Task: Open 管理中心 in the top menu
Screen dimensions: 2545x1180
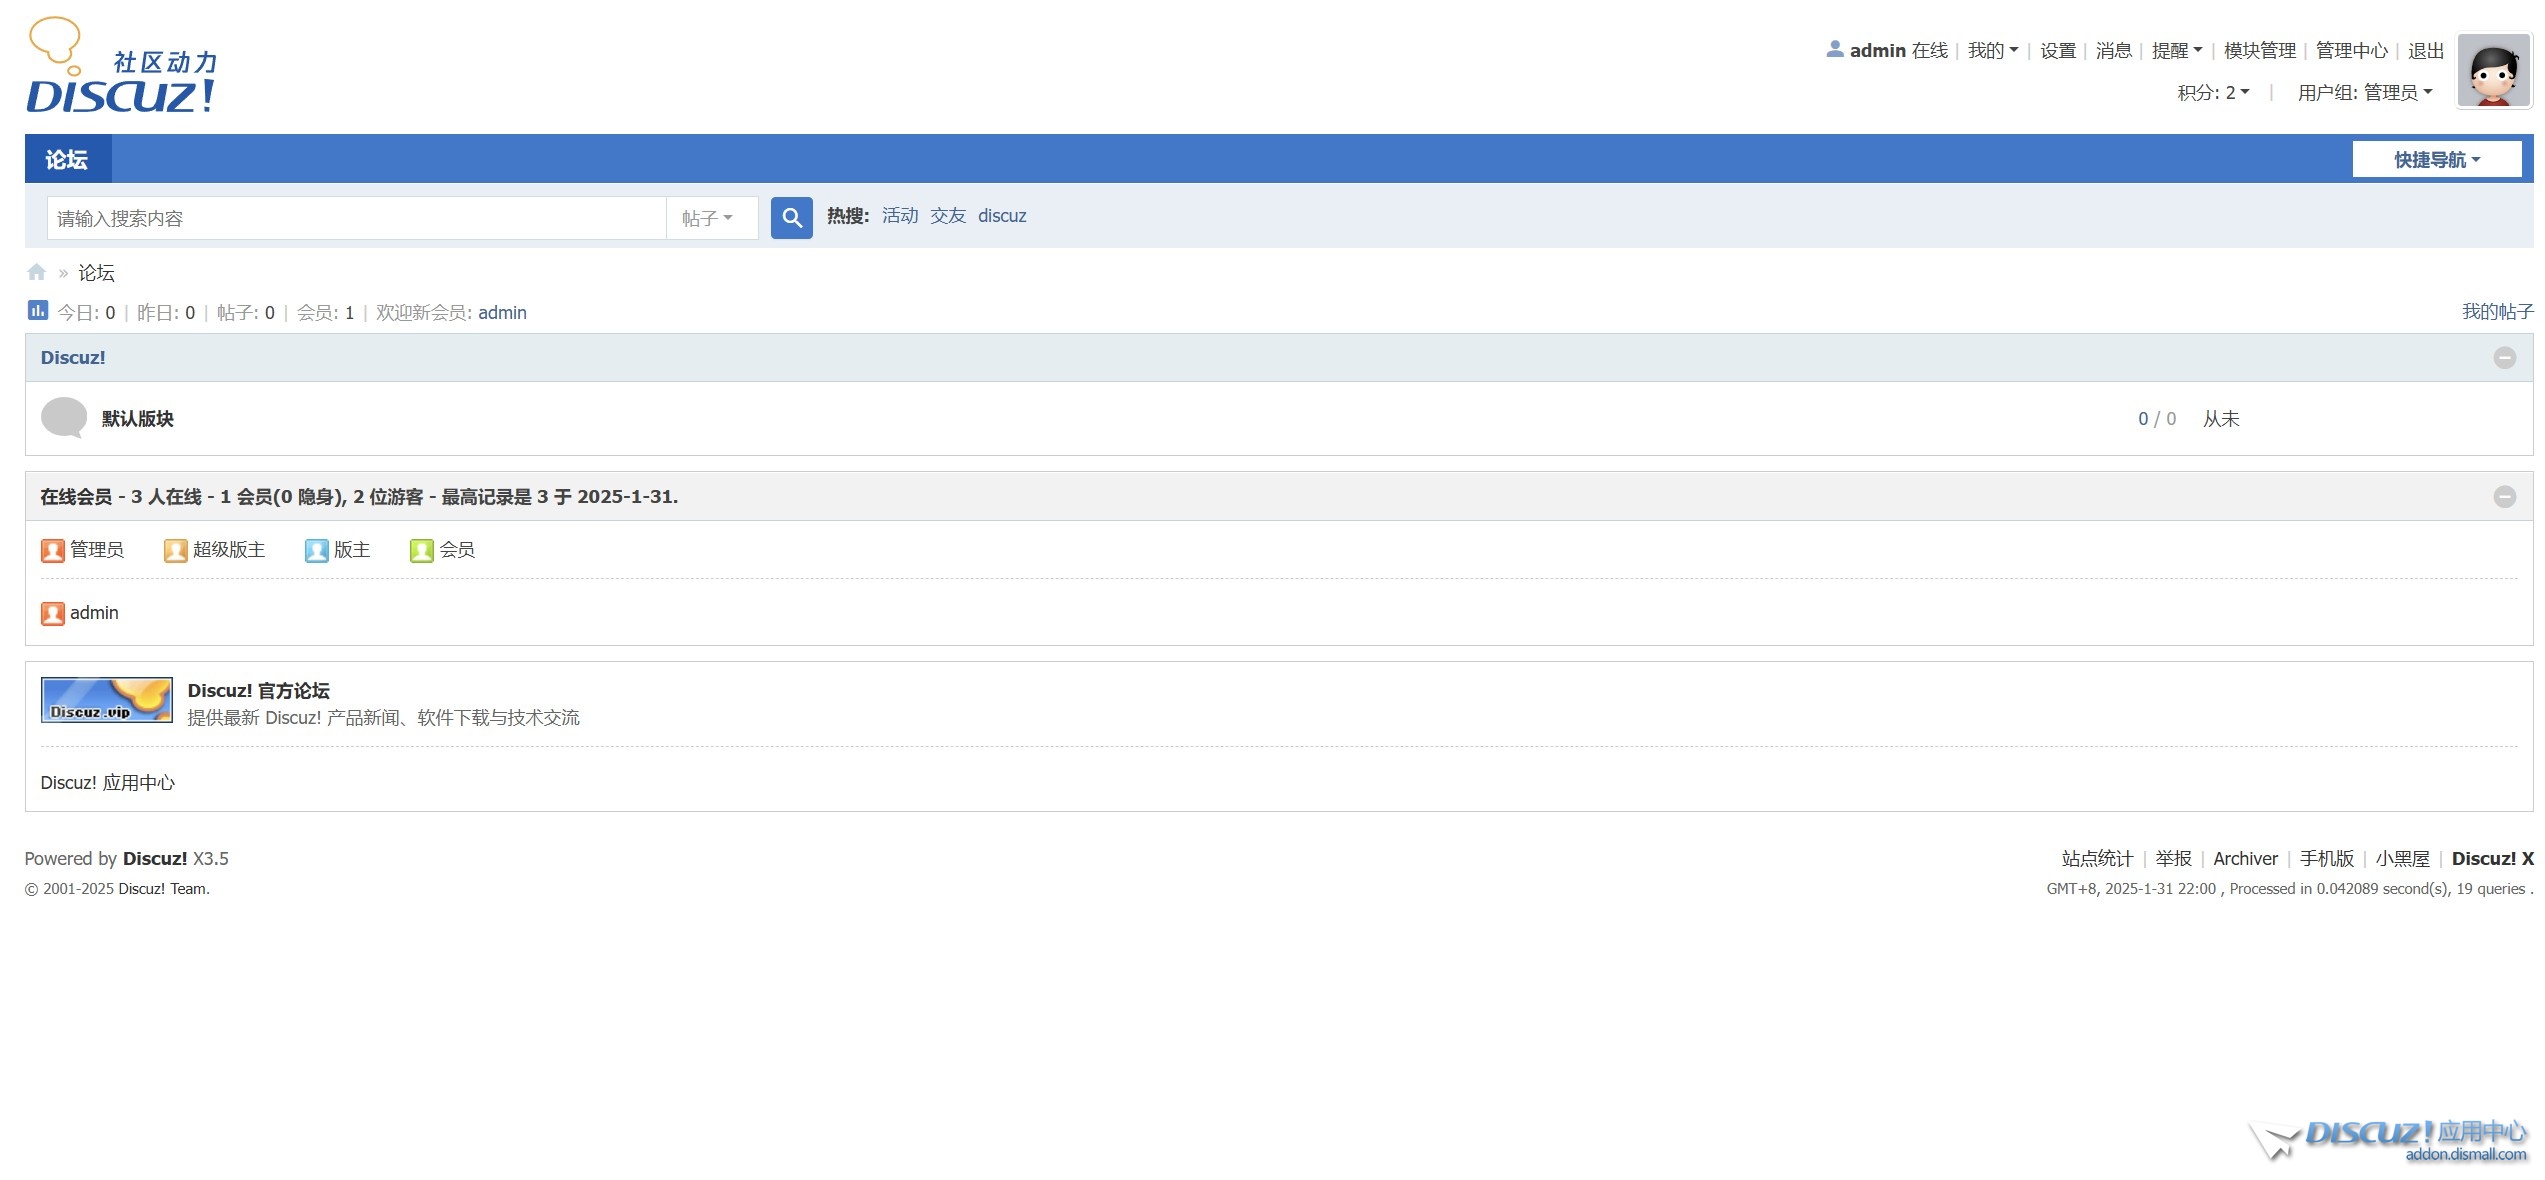Action: tap(2352, 50)
